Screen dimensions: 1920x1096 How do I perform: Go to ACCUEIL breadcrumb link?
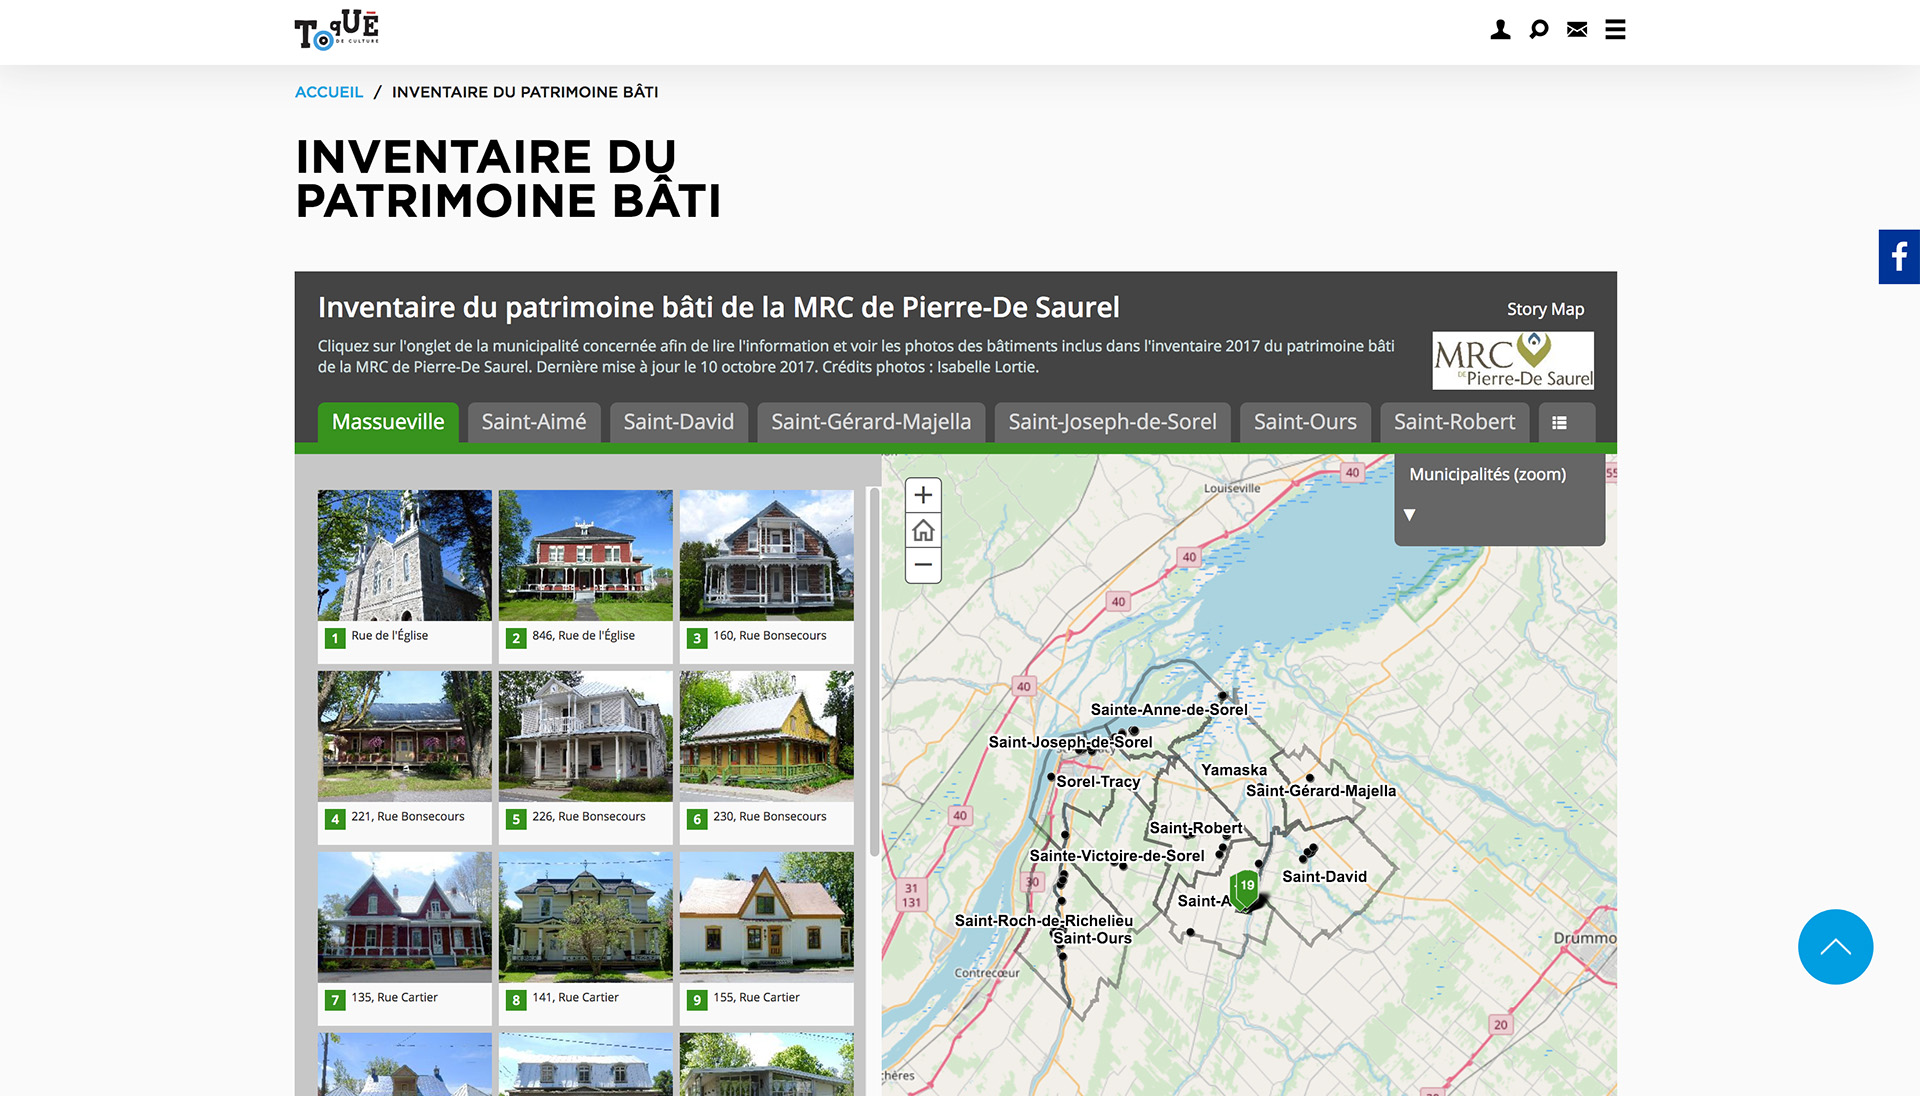coord(329,92)
